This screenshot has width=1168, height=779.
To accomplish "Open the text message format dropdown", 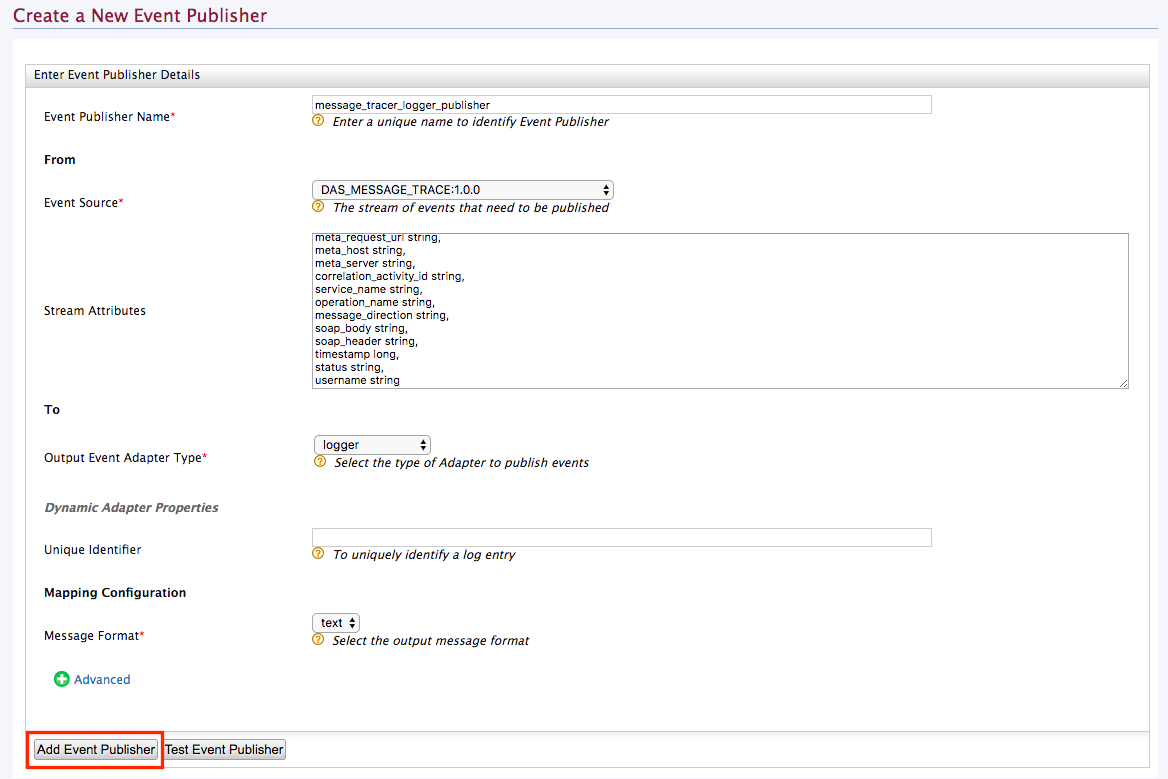I will coord(336,623).
